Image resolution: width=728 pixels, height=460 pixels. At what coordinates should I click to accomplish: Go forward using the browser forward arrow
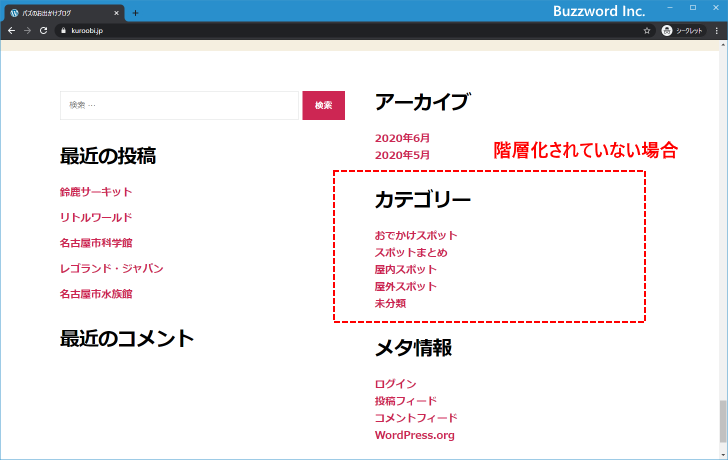27,31
